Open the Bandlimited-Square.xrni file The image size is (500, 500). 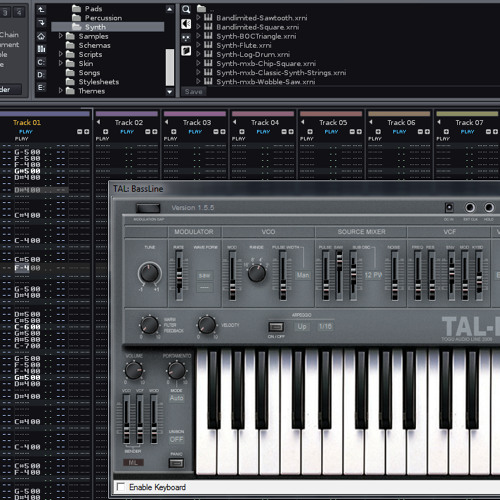pyautogui.click(x=257, y=27)
